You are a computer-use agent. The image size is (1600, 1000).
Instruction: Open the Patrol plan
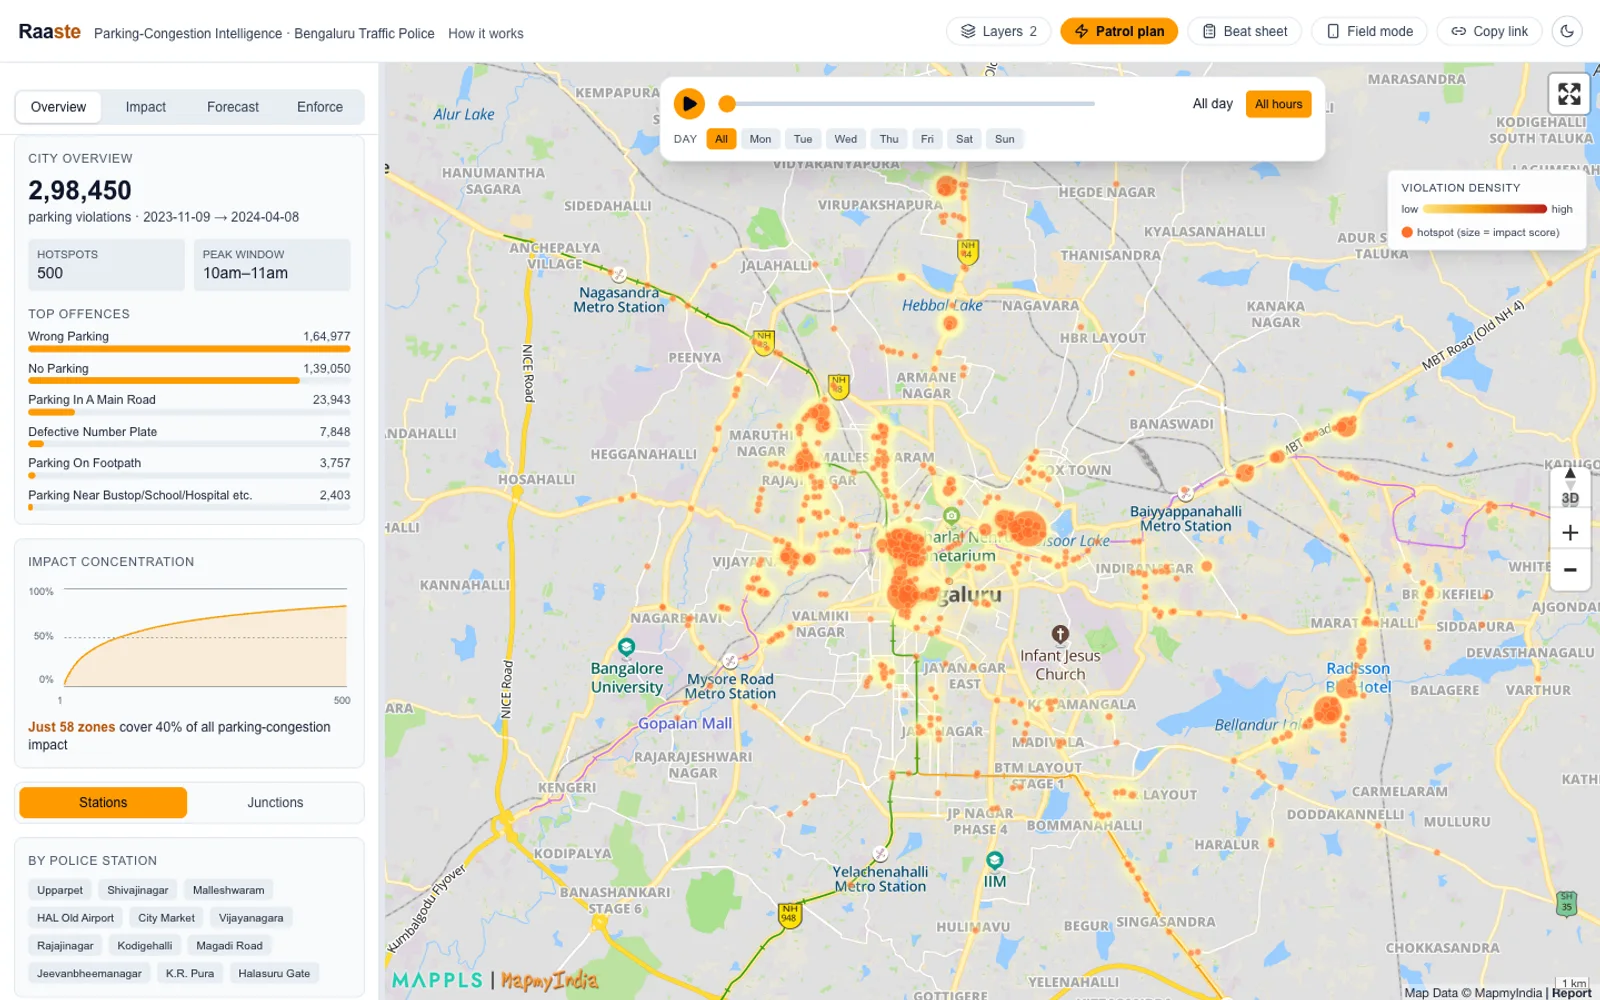point(1119,31)
